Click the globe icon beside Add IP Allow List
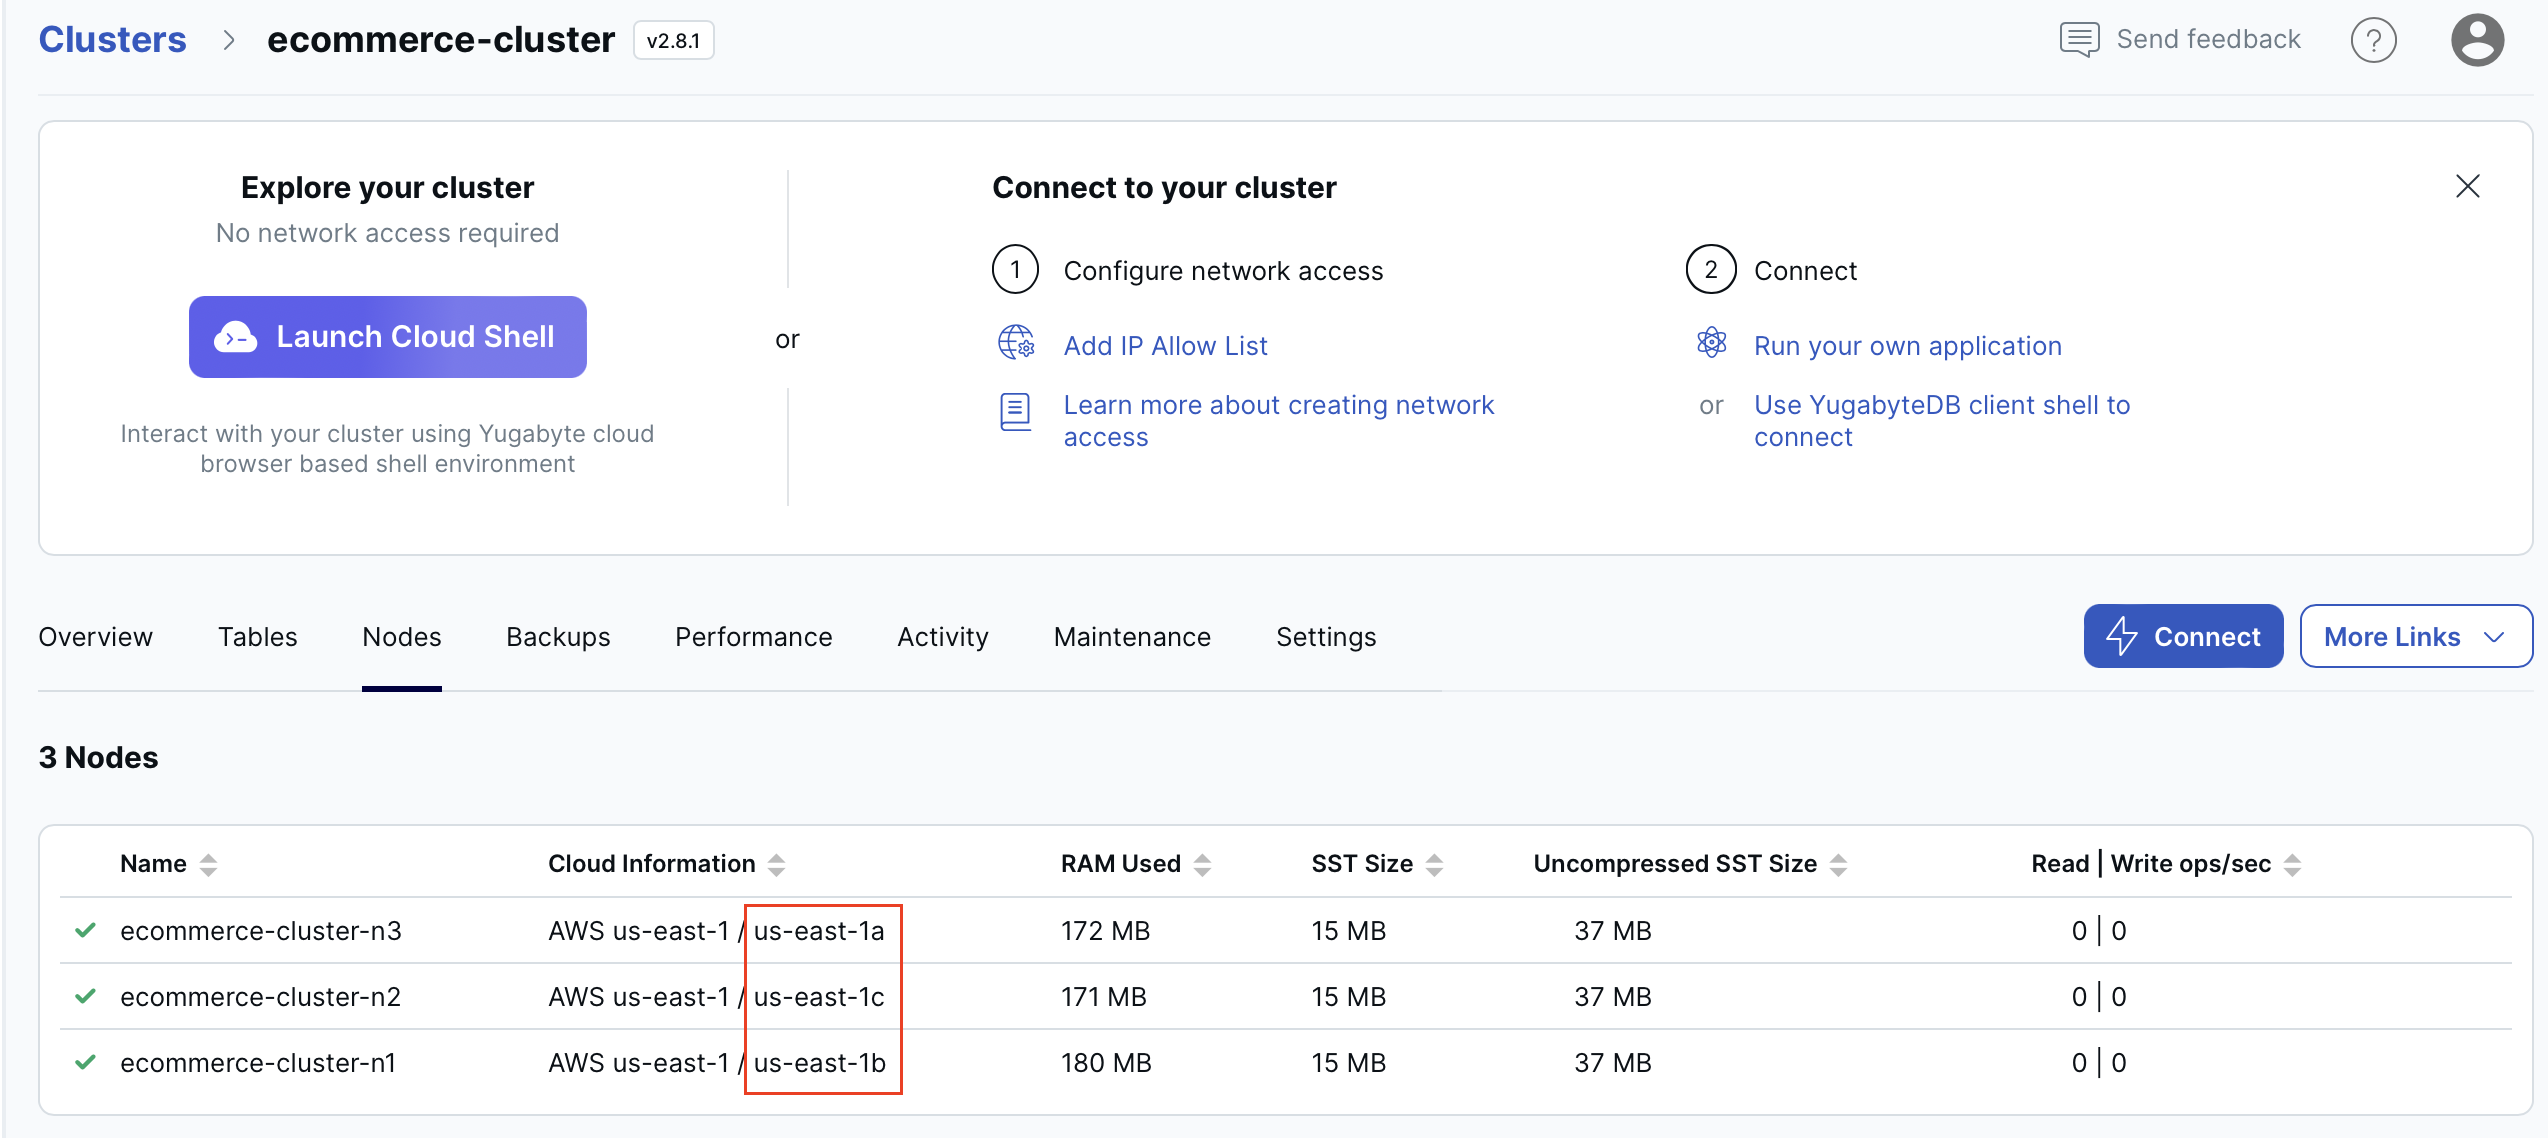This screenshot has width=2548, height=1138. (x=1015, y=343)
